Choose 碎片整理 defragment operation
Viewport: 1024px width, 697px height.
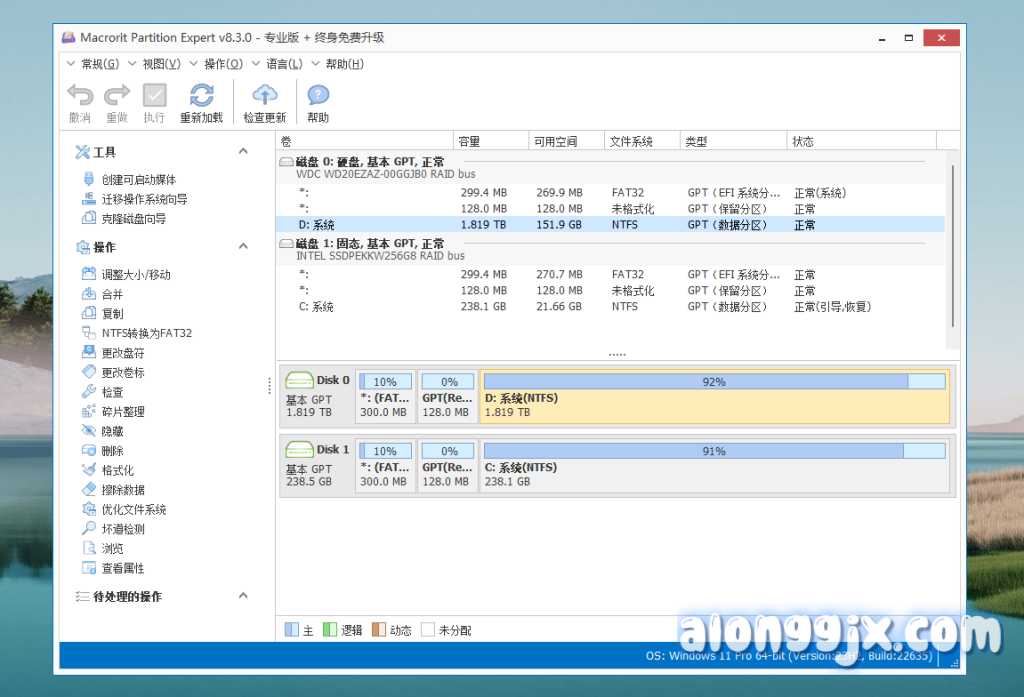coord(122,412)
